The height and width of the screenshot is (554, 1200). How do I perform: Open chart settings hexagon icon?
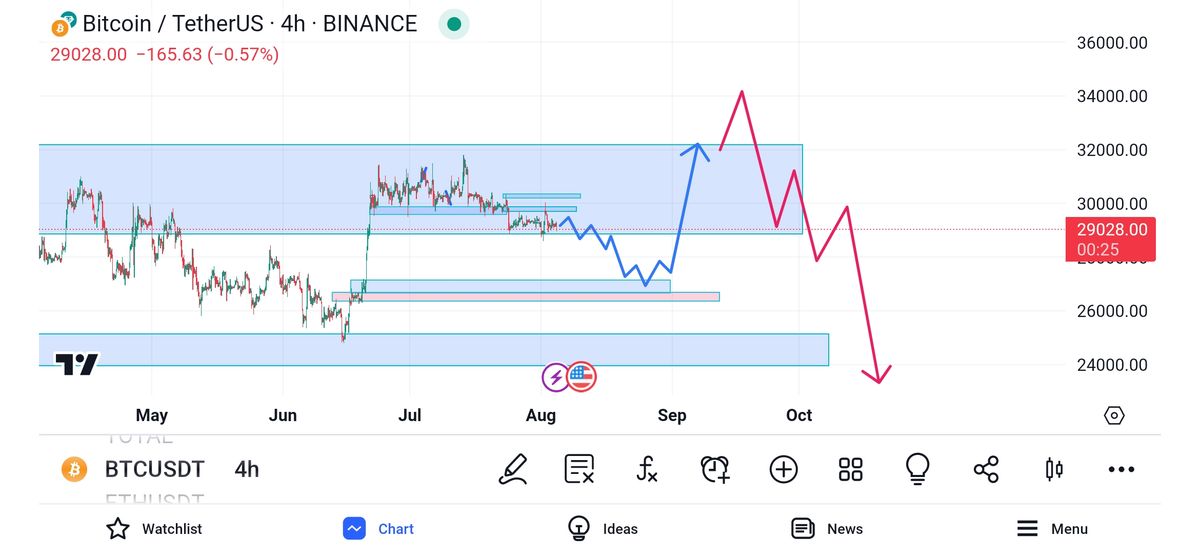pos(1115,415)
